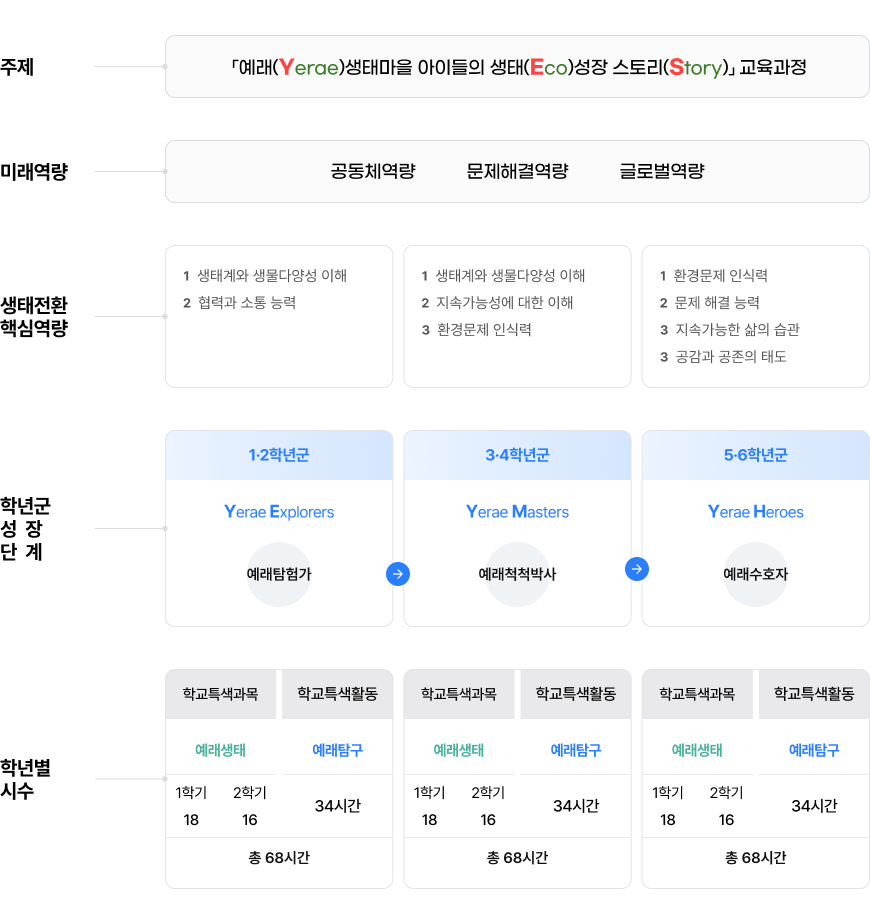Click the Yerae Eco Story curriculum title
Screen dimensions: 870x917
pos(517,67)
